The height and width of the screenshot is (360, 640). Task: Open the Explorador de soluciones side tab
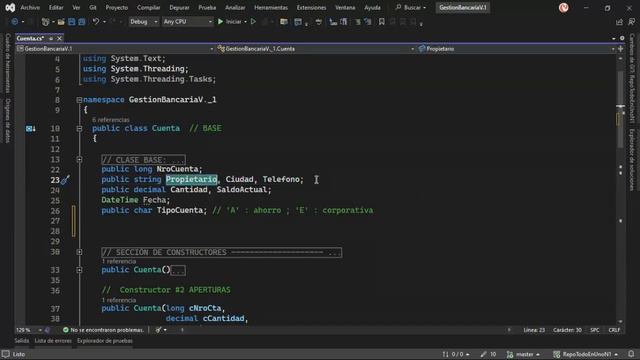coord(632,160)
